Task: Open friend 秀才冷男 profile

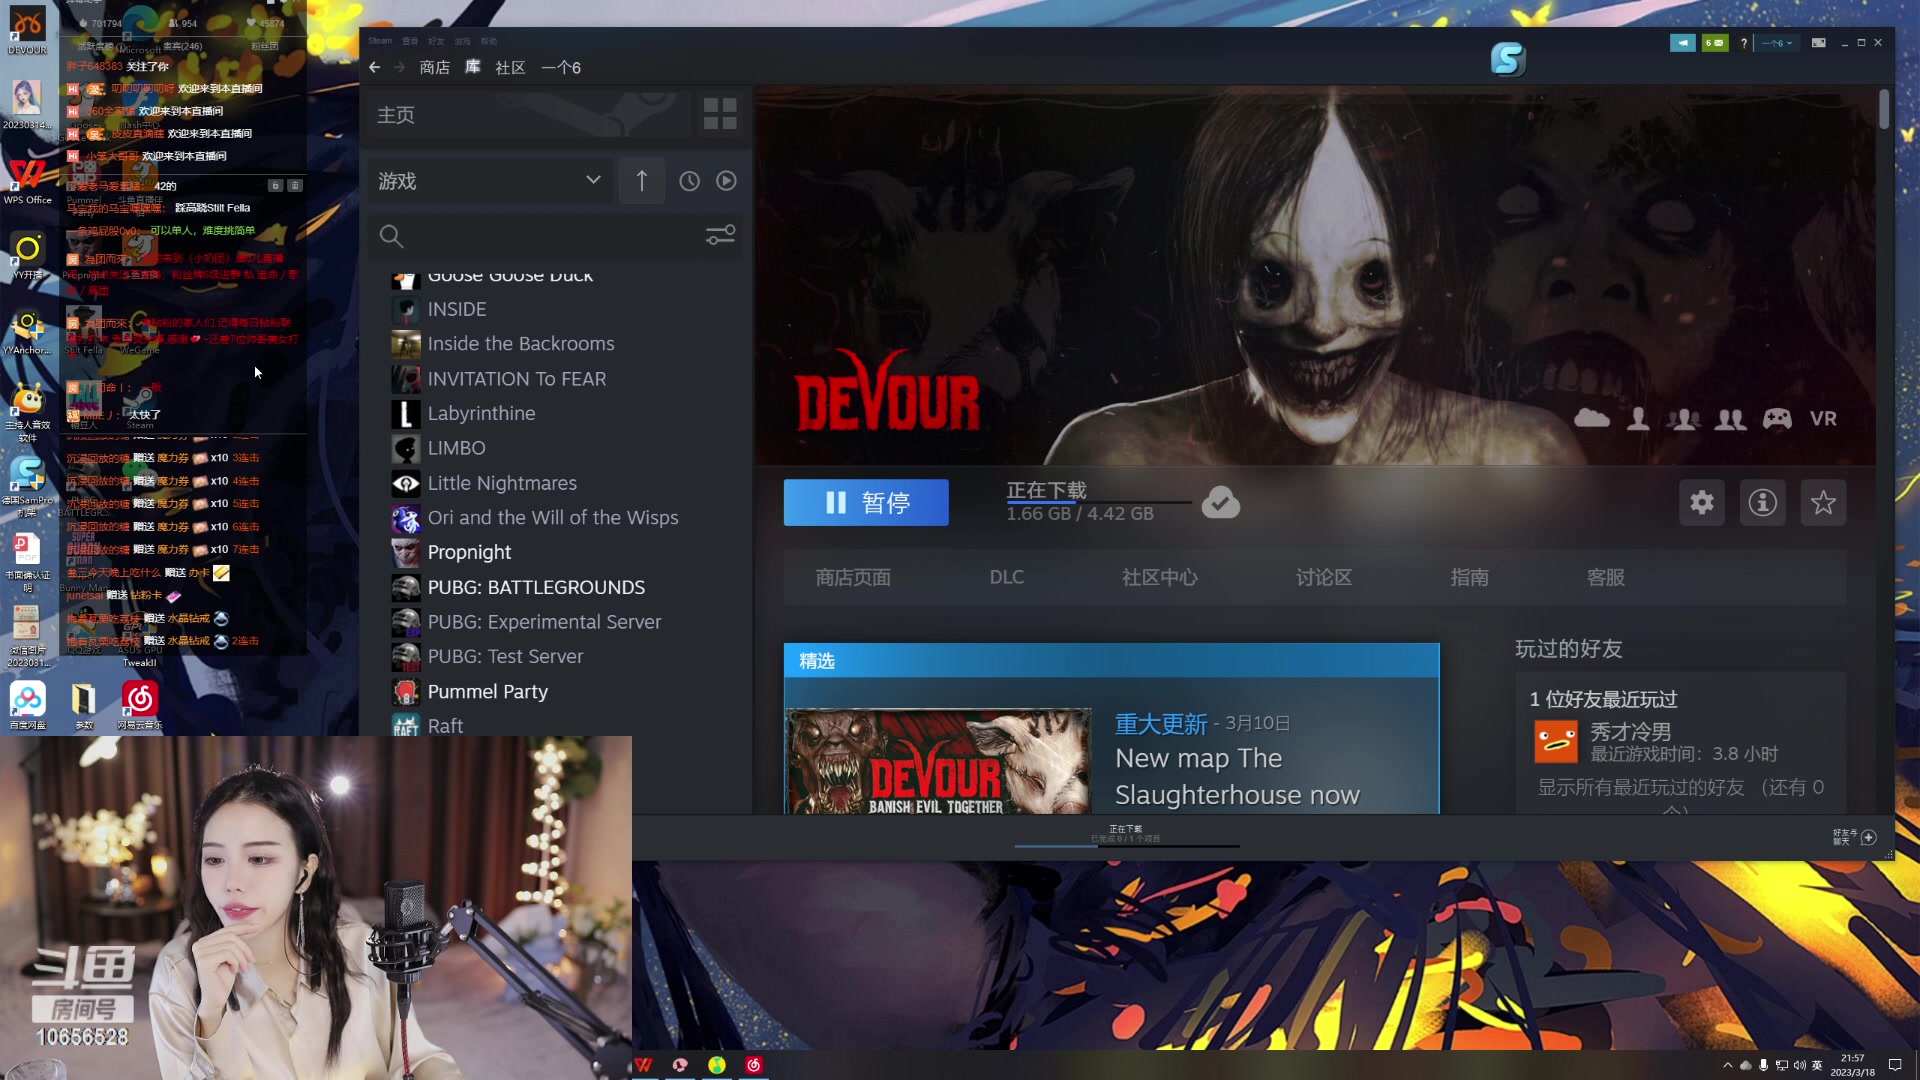Action: (1631, 732)
